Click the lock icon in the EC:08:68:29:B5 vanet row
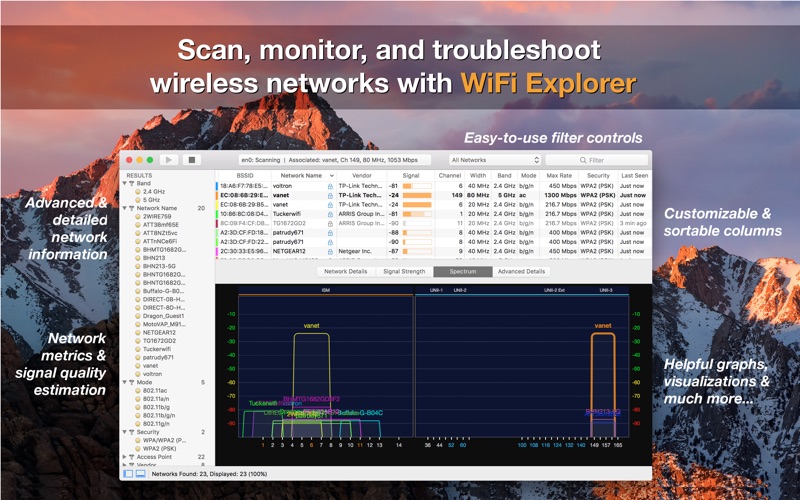This screenshot has width=800, height=500. coord(330,205)
